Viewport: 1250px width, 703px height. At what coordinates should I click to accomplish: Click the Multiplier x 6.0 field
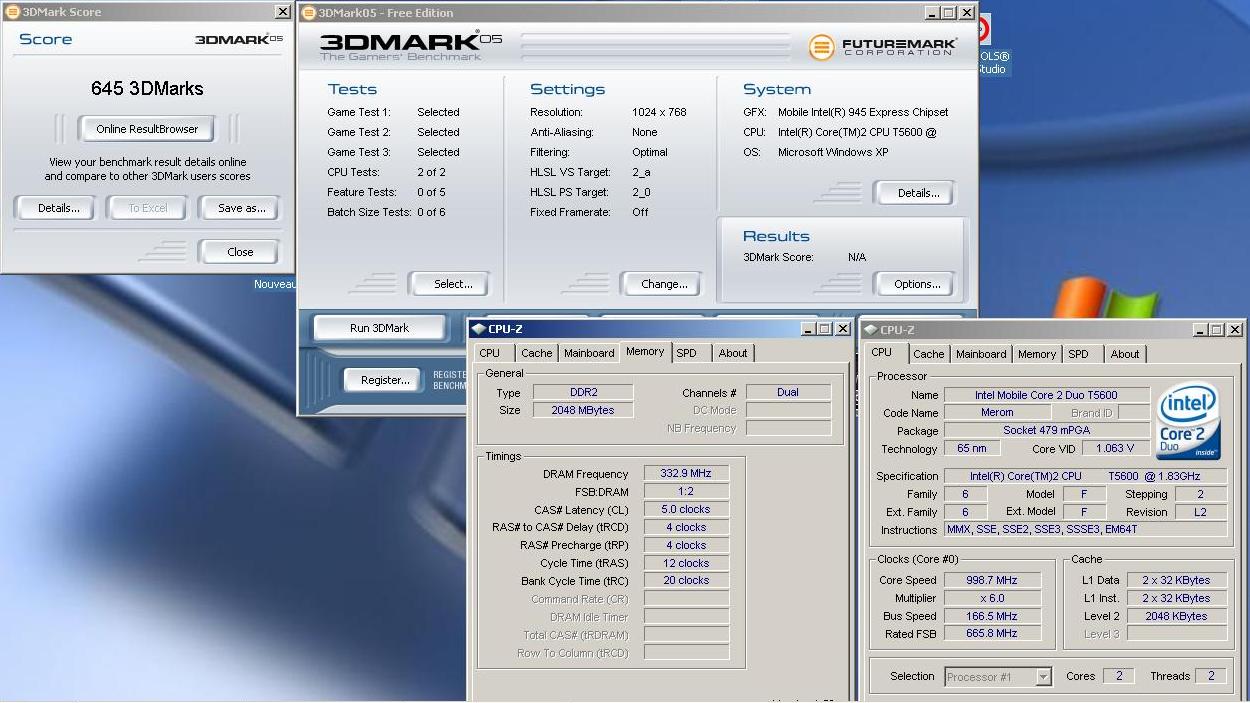click(x=992, y=598)
